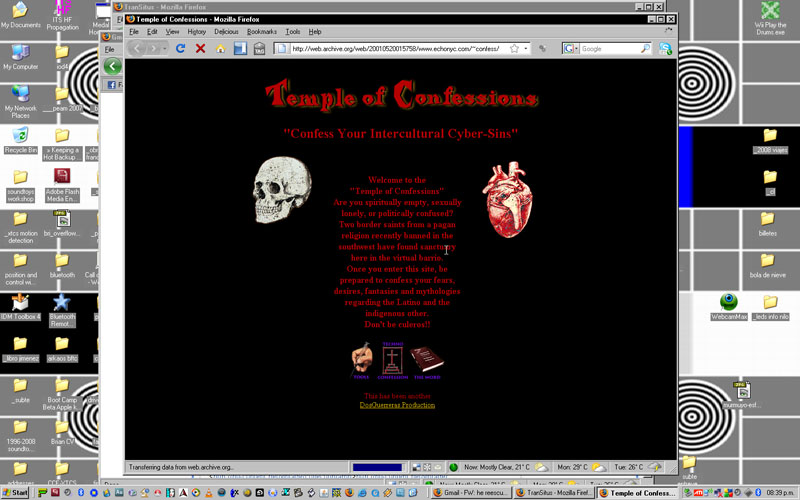Open the Delicious menu

tap(226, 32)
